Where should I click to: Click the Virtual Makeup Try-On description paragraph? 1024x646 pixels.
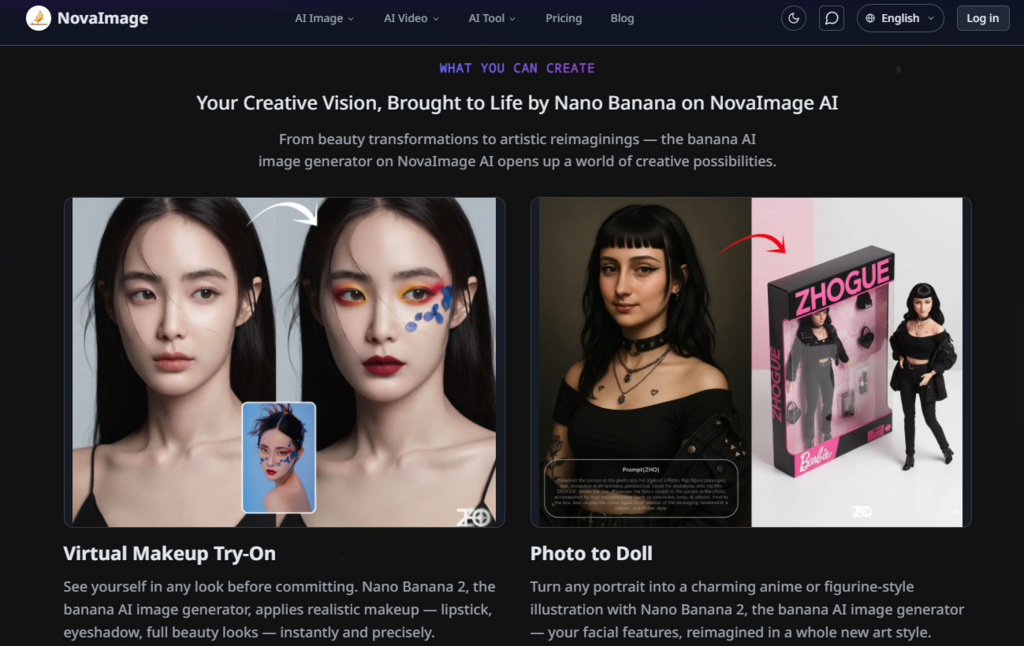point(279,609)
